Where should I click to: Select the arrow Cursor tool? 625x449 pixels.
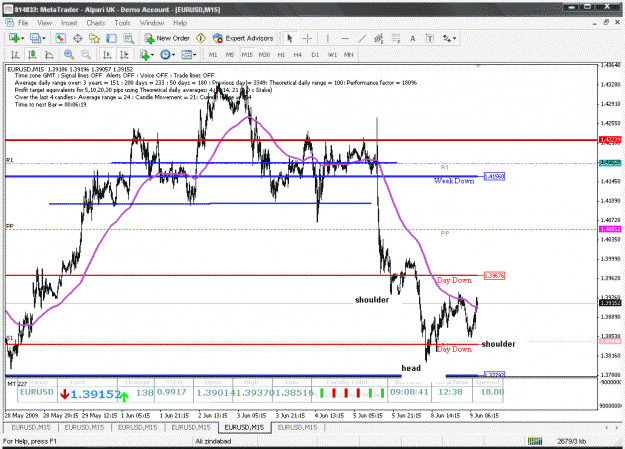[290, 38]
